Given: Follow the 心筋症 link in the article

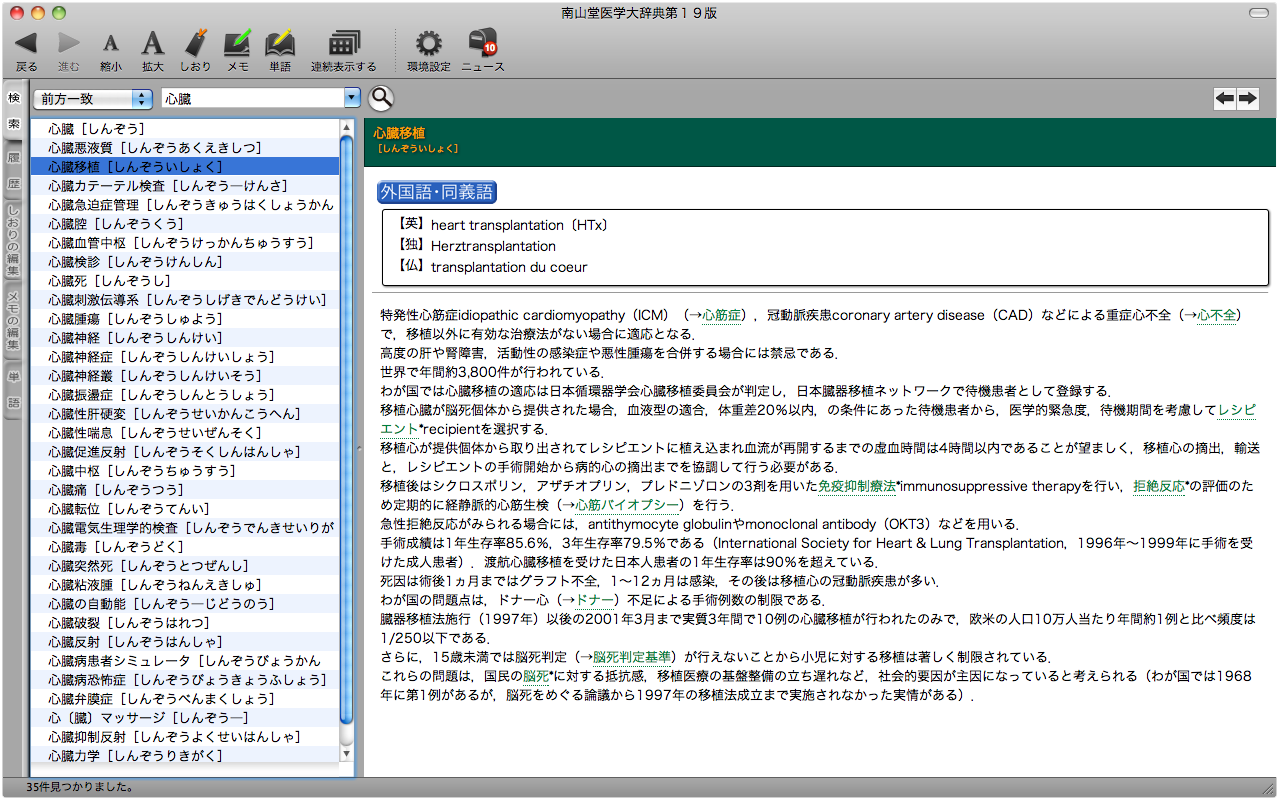Looking at the screenshot, I should click(x=722, y=315).
